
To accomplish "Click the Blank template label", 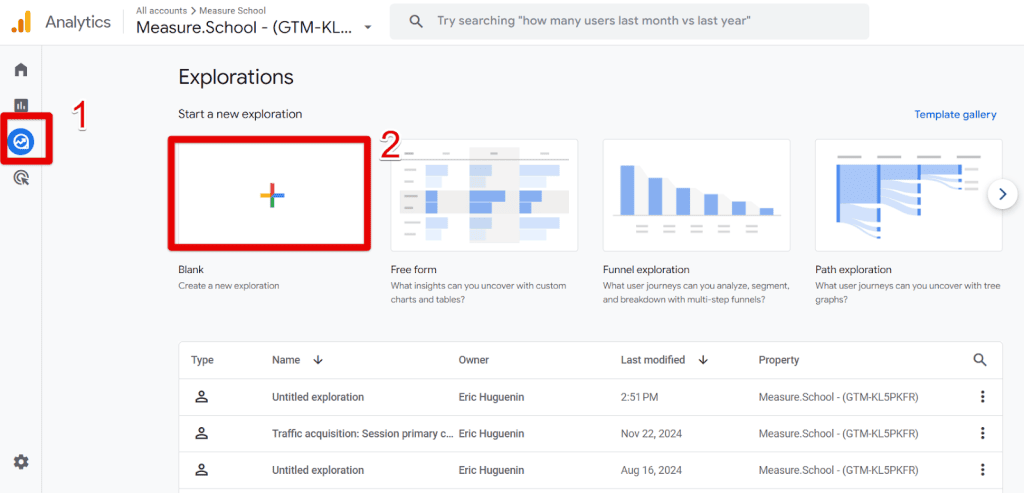I will point(191,269).
